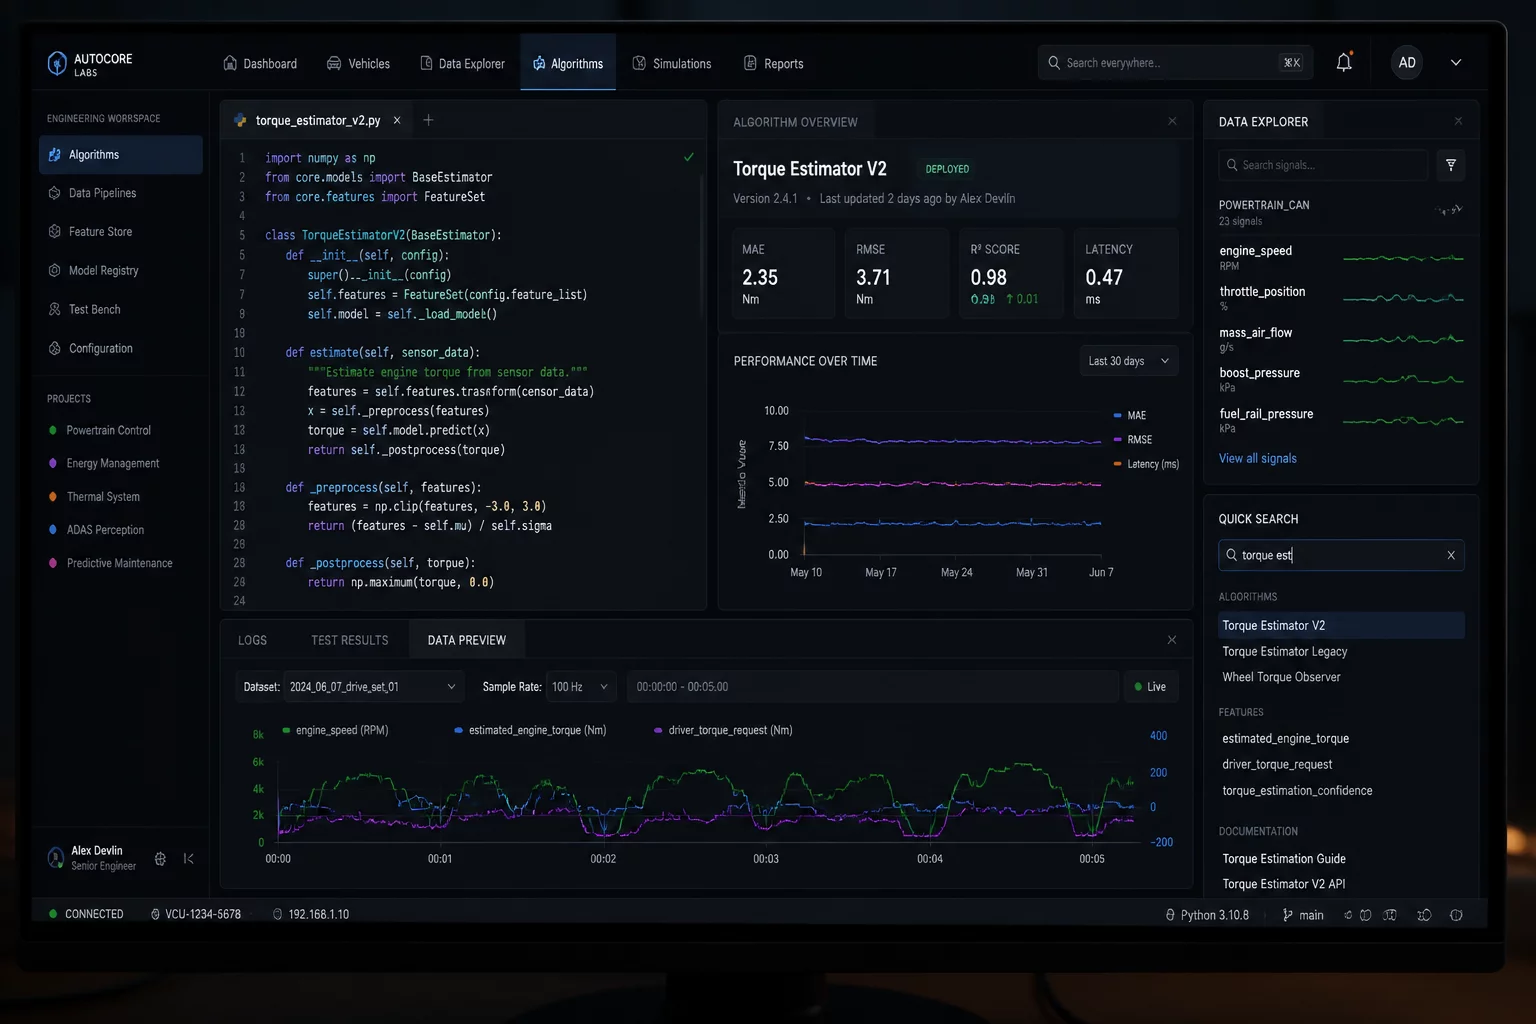Viewport: 1536px width, 1024px height.
Task: Click the View all signals link
Action: pos(1258,459)
